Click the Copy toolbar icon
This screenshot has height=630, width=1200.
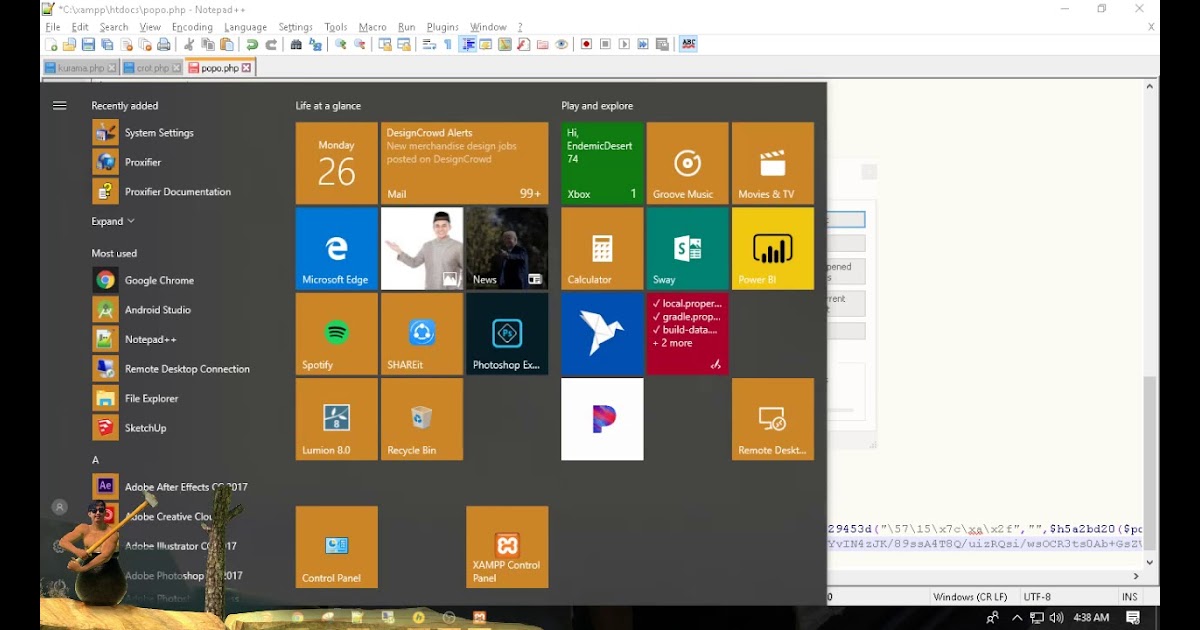(208, 44)
